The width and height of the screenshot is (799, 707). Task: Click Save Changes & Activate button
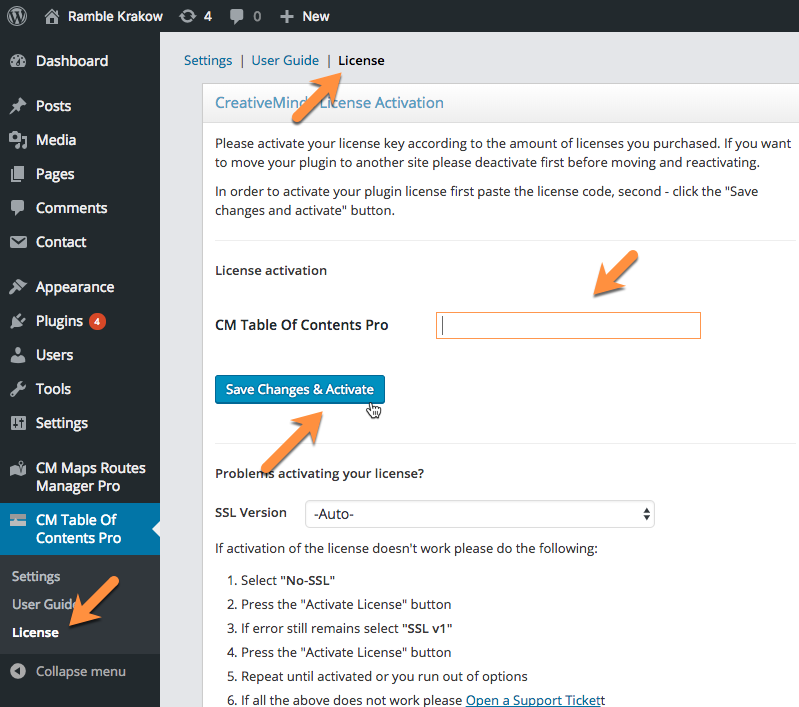click(x=300, y=389)
